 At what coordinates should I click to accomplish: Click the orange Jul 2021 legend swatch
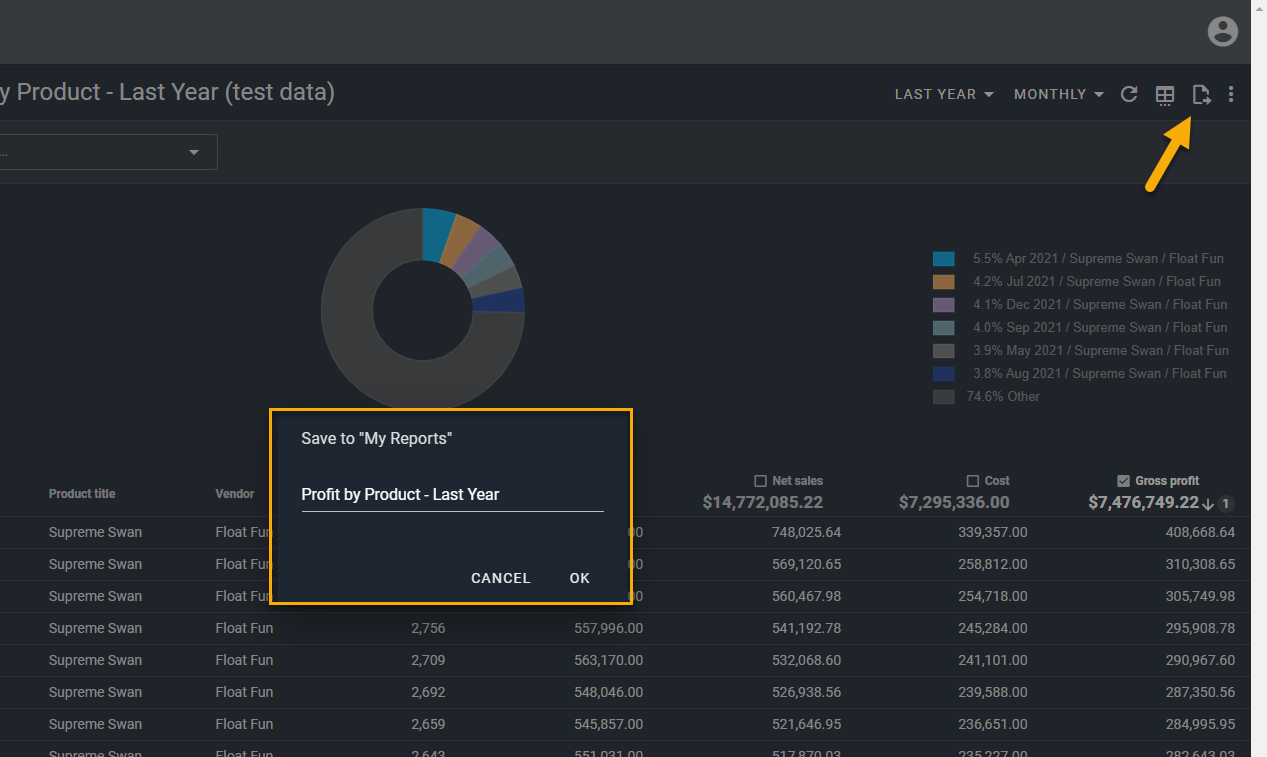943,282
